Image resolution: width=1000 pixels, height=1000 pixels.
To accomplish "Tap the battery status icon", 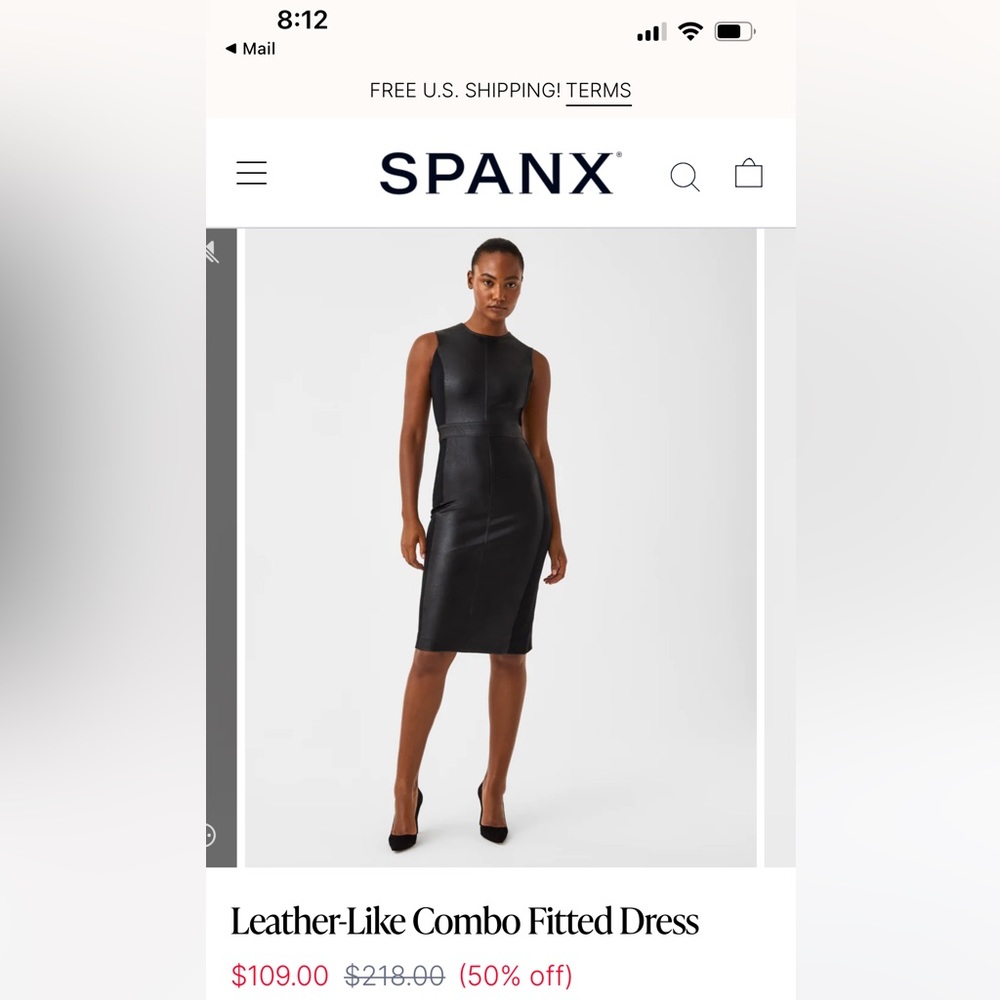I will click(735, 31).
